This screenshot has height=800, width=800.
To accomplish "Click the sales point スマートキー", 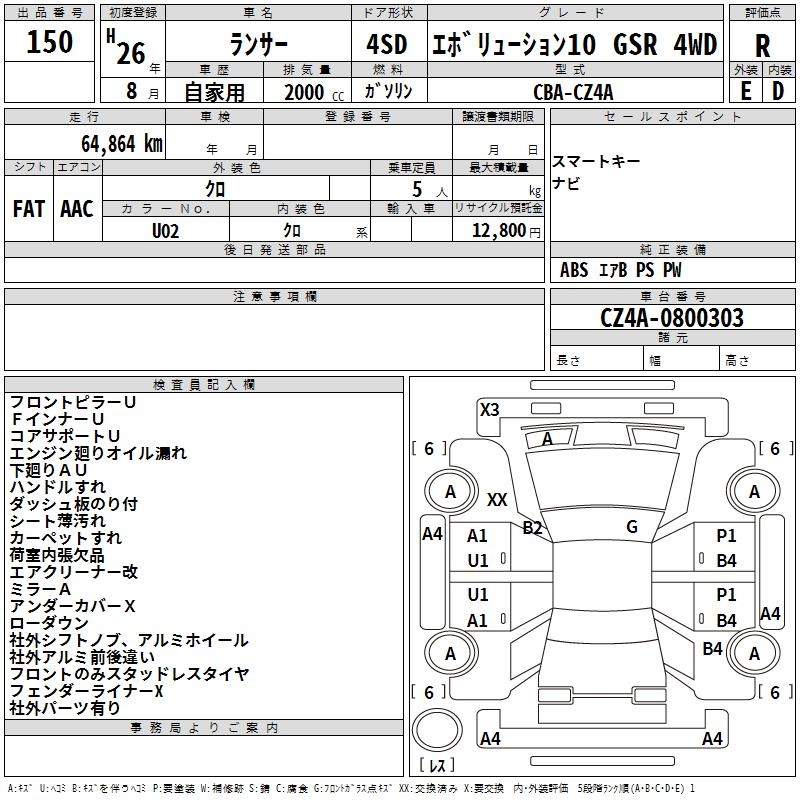I will pyautogui.click(x=596, y=161).
